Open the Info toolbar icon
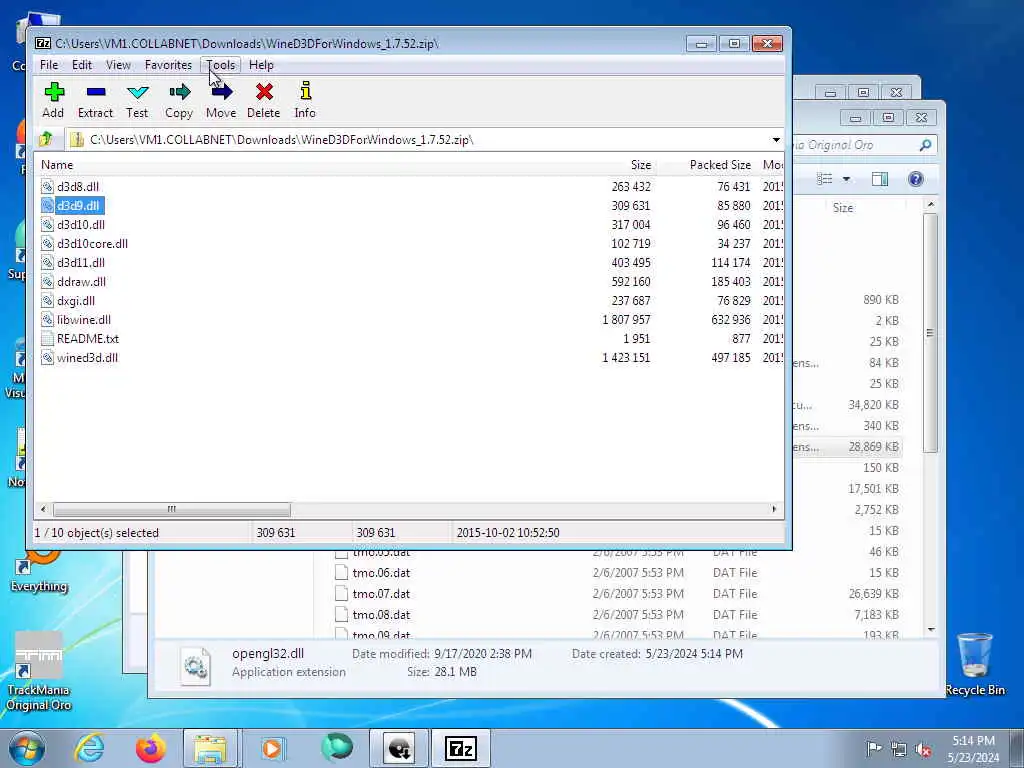 coord(305,100)
